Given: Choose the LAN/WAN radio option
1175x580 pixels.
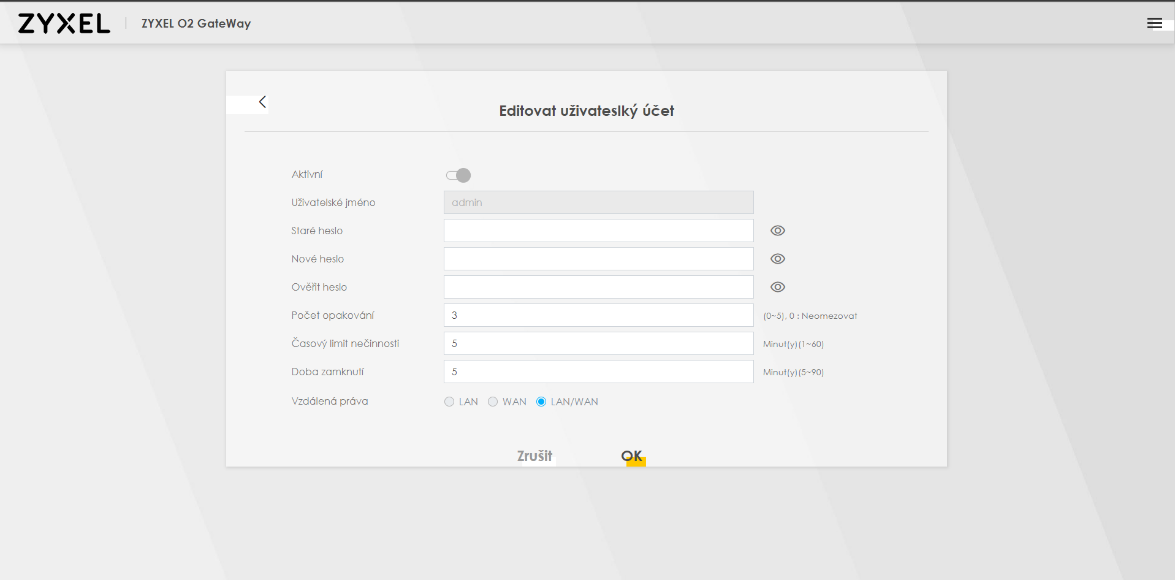Looking at the screenshot, I should click(x=541, y=402).
